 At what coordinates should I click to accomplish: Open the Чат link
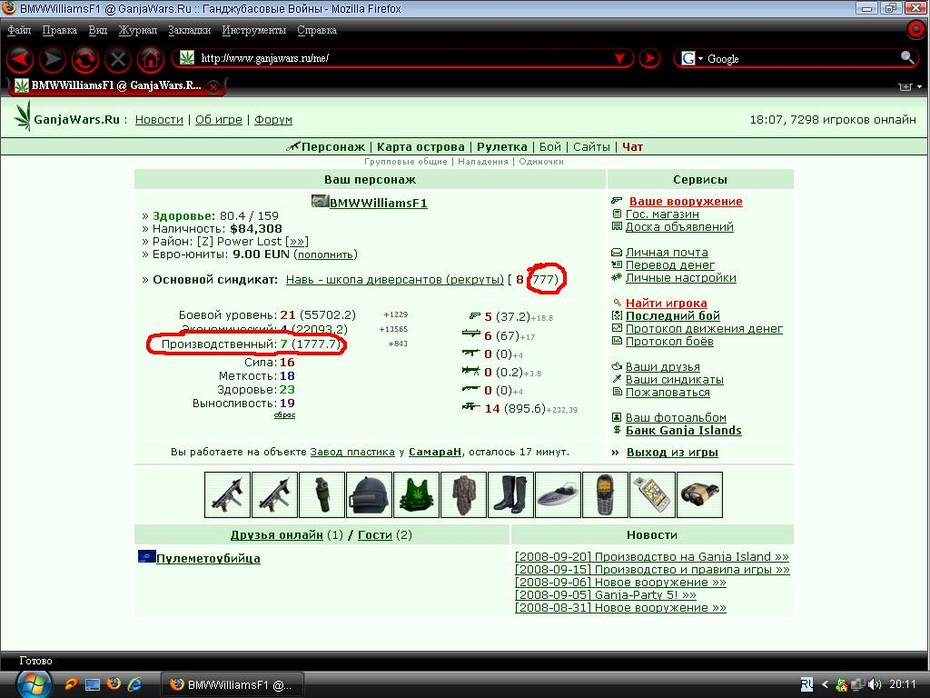click(632, 147)
